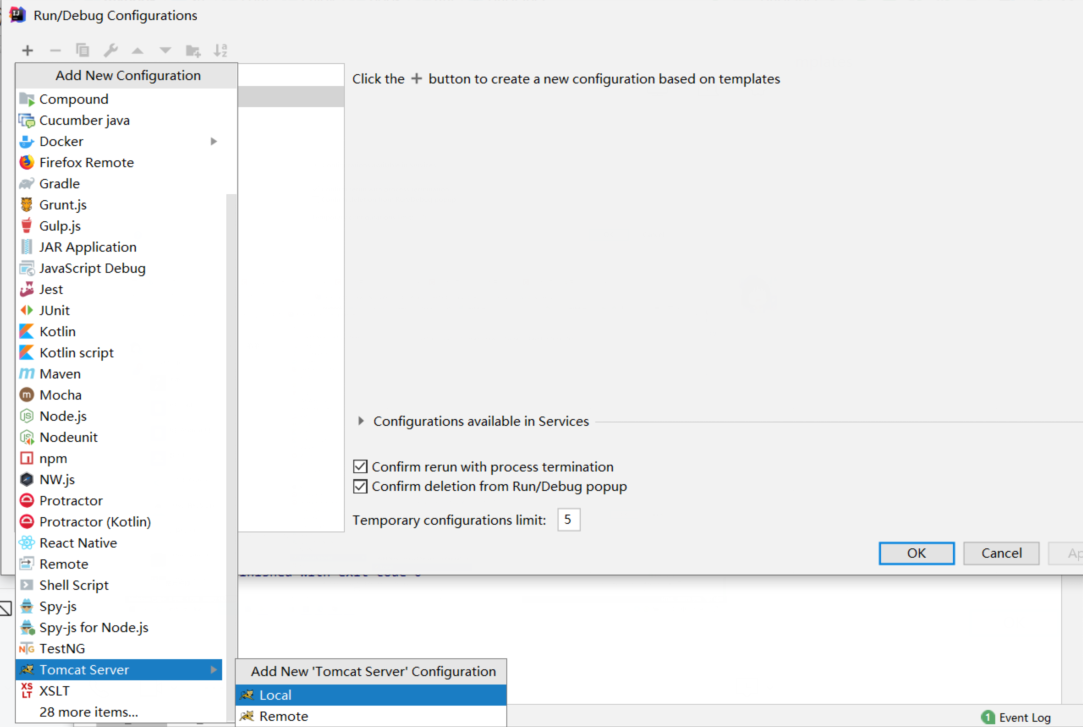Click the Move Up arrow icon
Viewport: 1083px width, 727px height.
tap(137, 50)
